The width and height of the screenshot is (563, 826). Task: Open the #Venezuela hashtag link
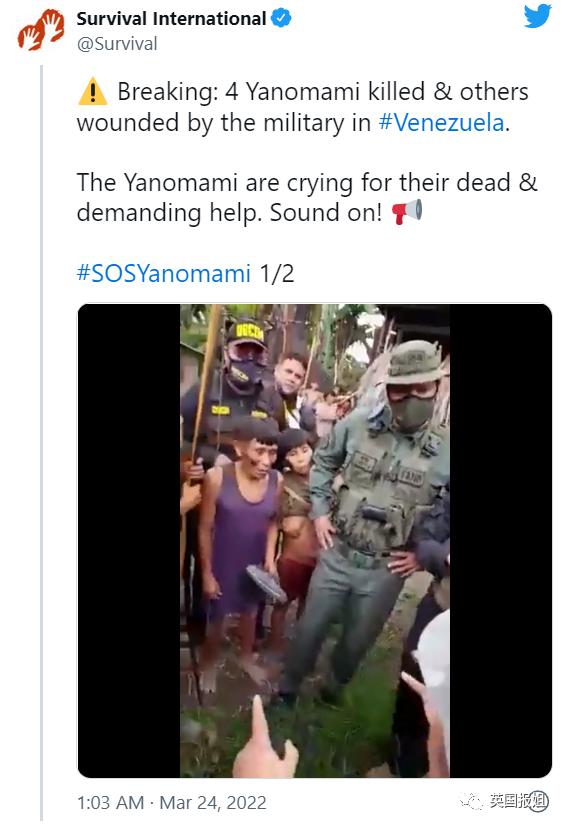coord(441,123)
